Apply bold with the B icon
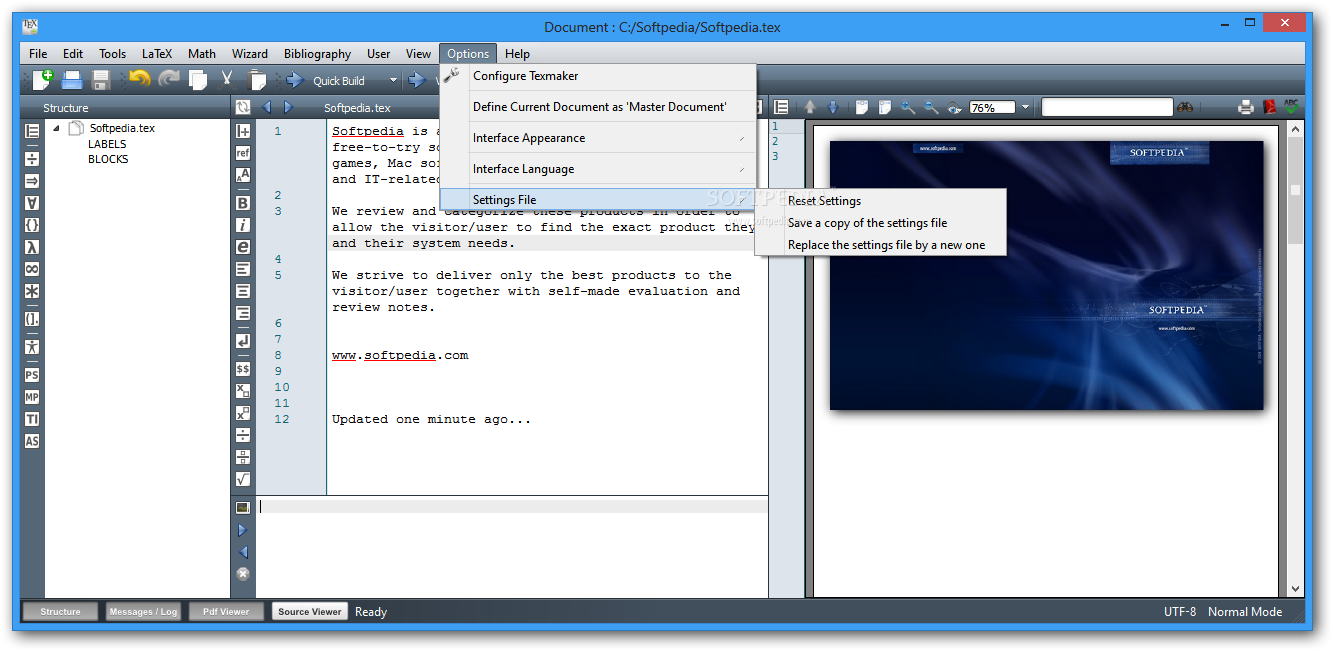1333x651 pixels. [243, 203]
